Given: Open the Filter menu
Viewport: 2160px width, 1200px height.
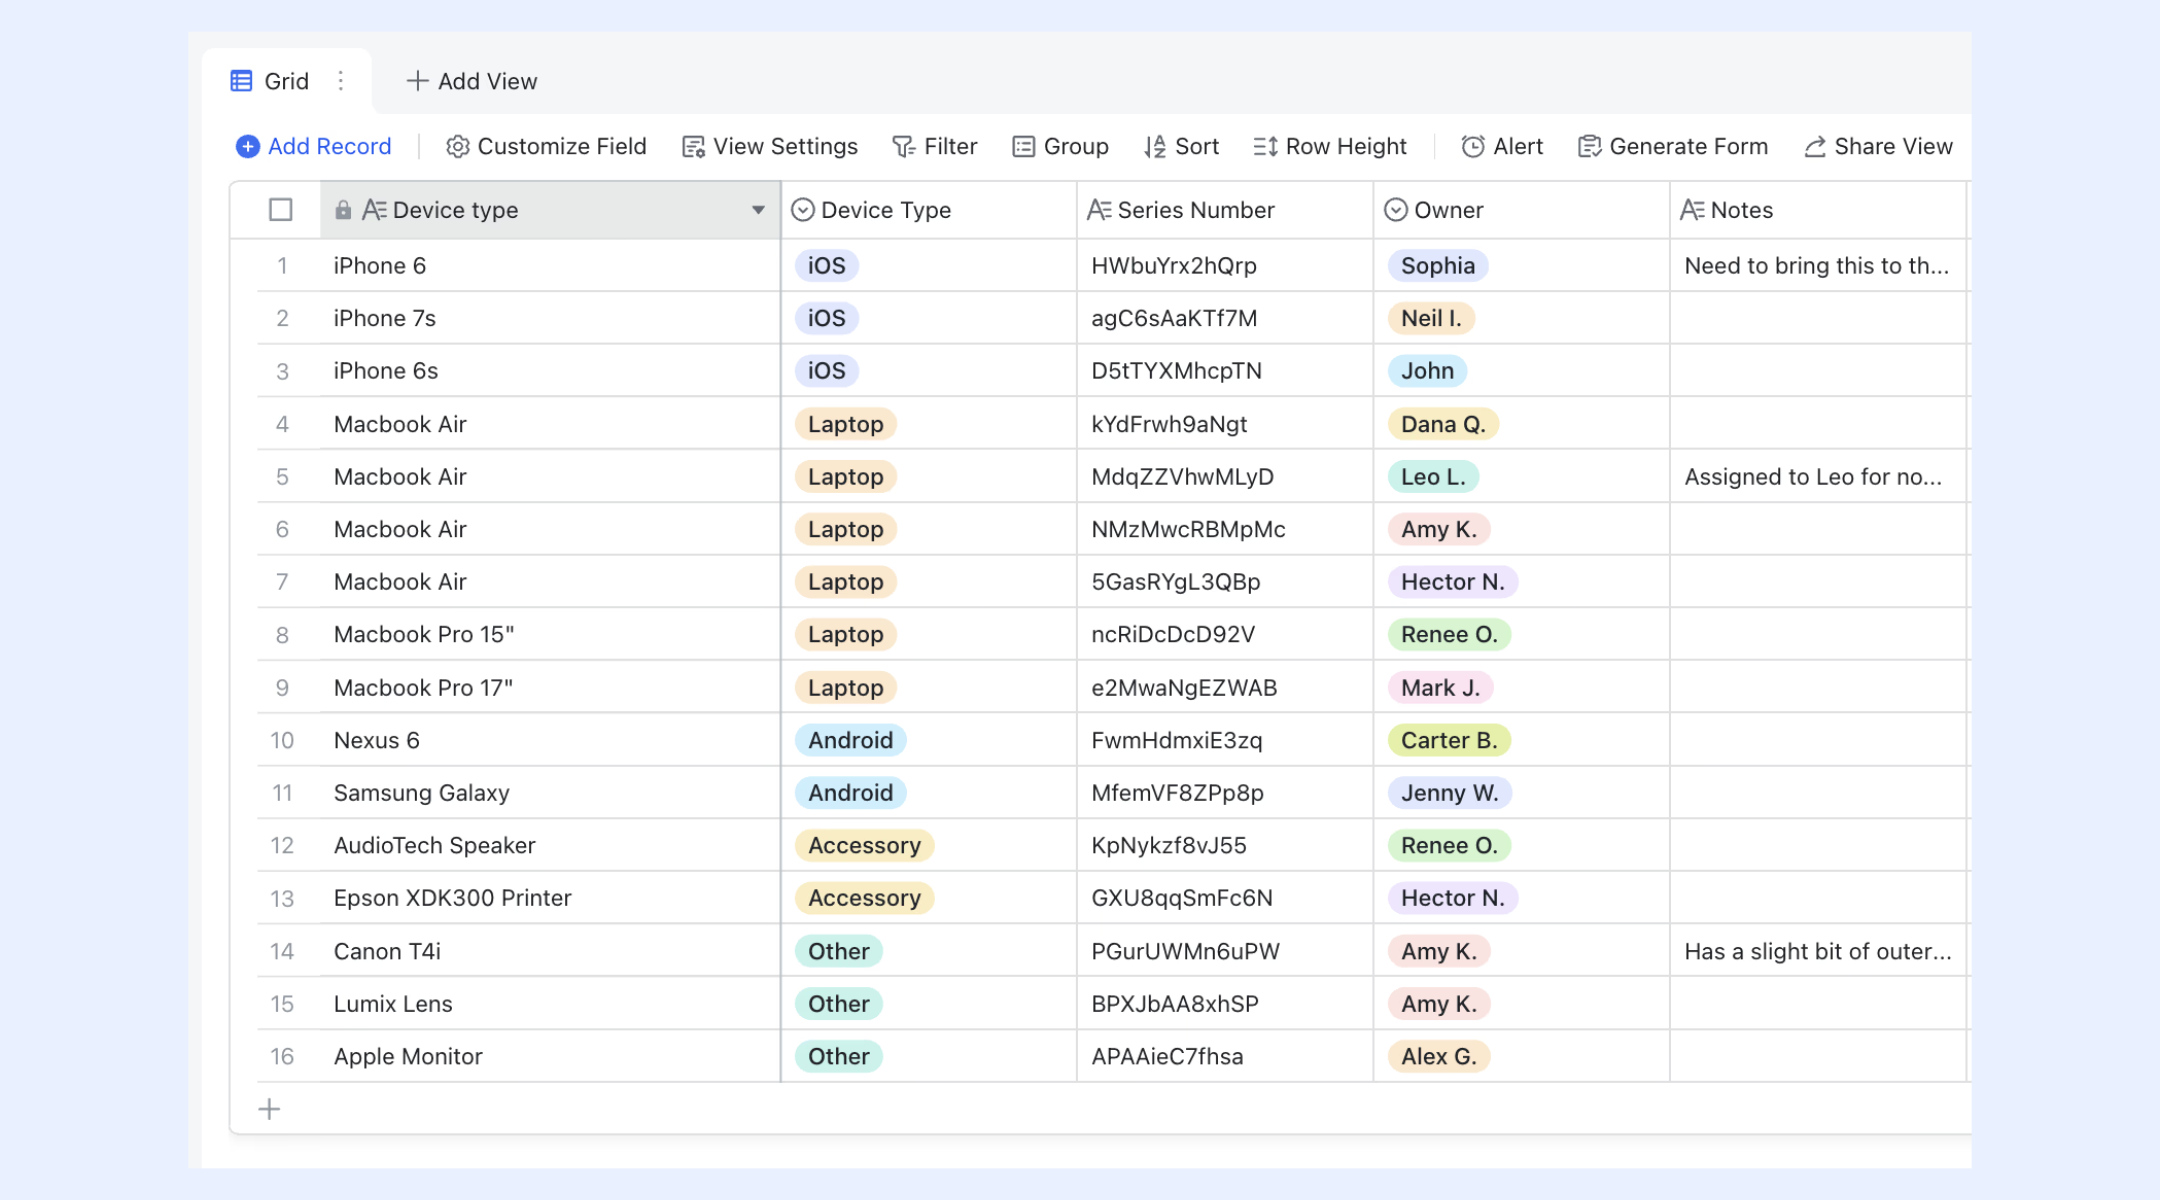Looking at the screenshot, I should pyautogui.click(x=935, y=147).
